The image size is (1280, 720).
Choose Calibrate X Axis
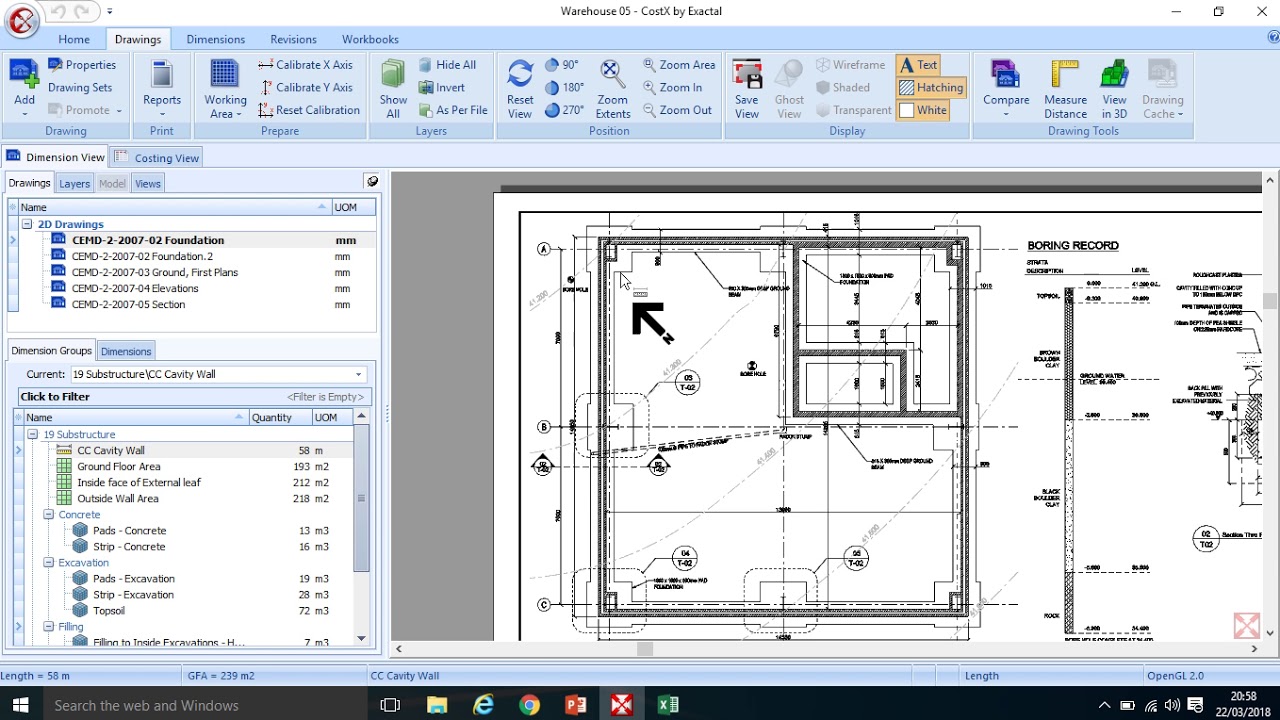pyautogui.click(x=305, y=65)
